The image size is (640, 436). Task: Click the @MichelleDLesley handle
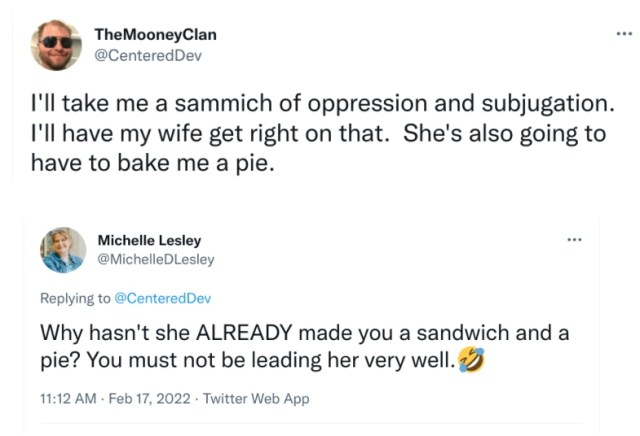155,259
